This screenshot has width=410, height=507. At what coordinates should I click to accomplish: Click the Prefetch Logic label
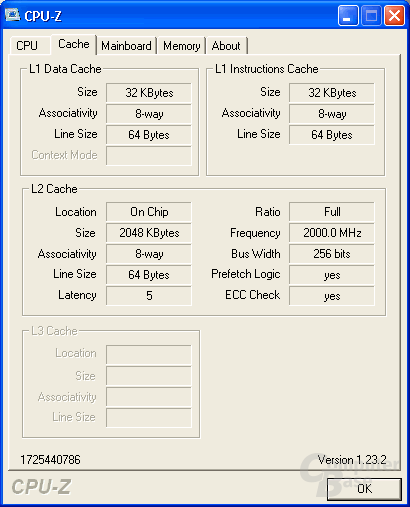[246, 274]
